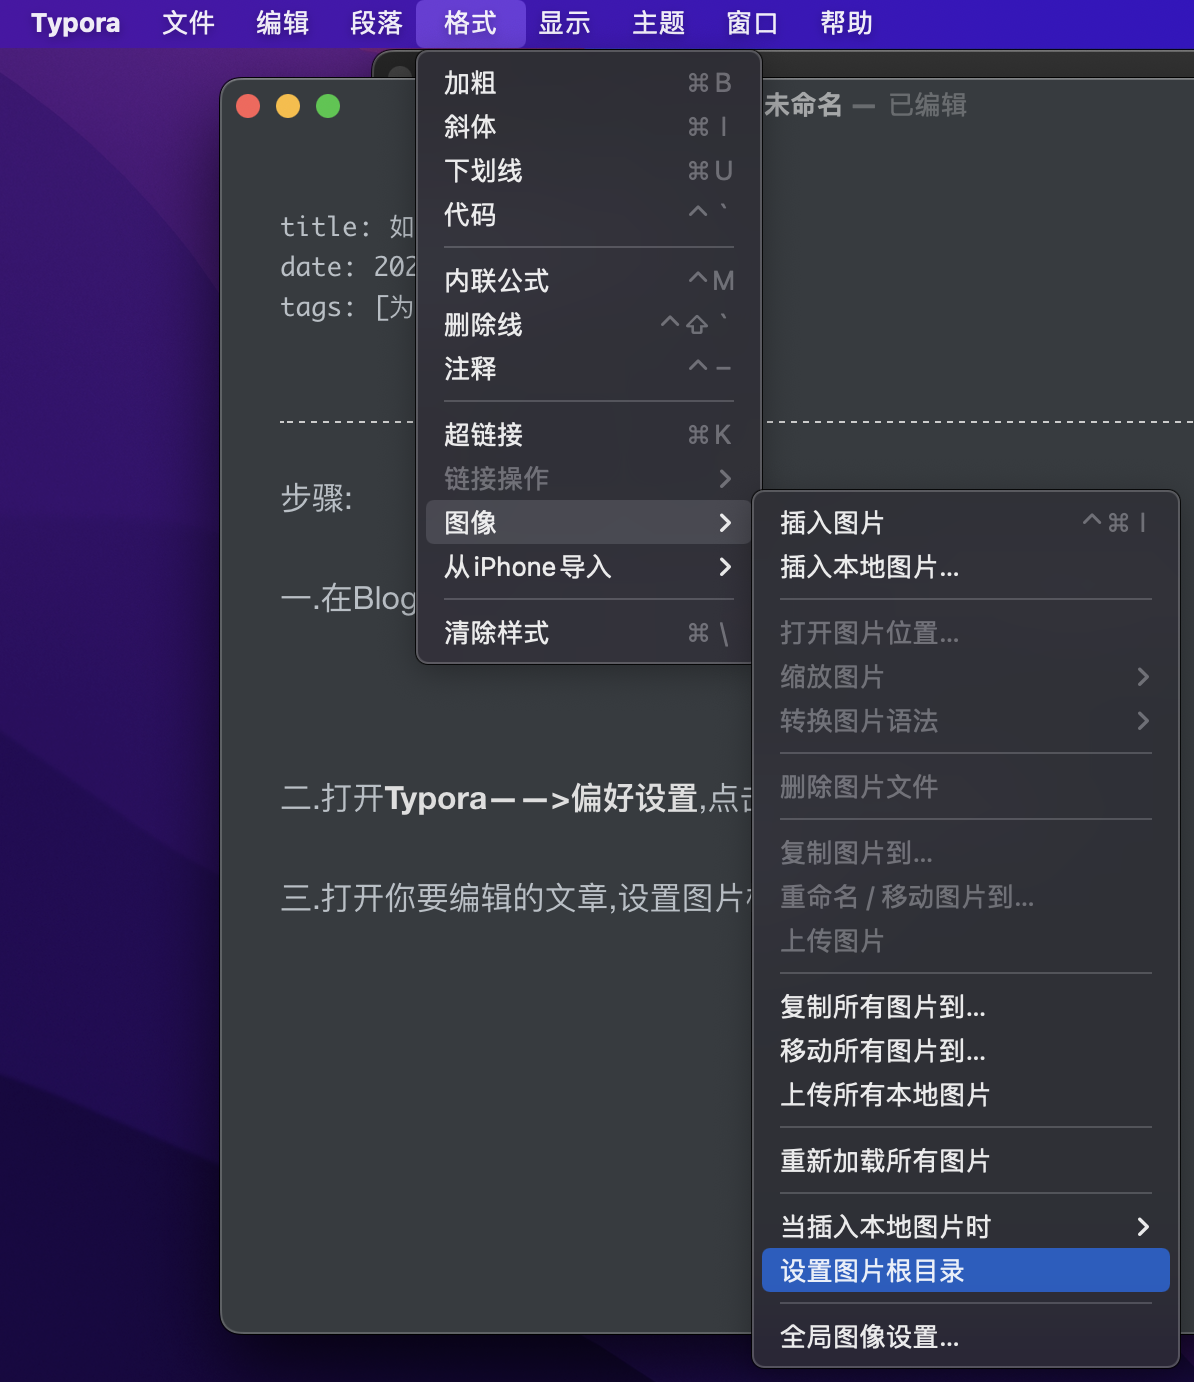Expand the 从 iPhone 导入 submenu
The height and width of the screenshot is (1382, 1194).
coord(587,567)
